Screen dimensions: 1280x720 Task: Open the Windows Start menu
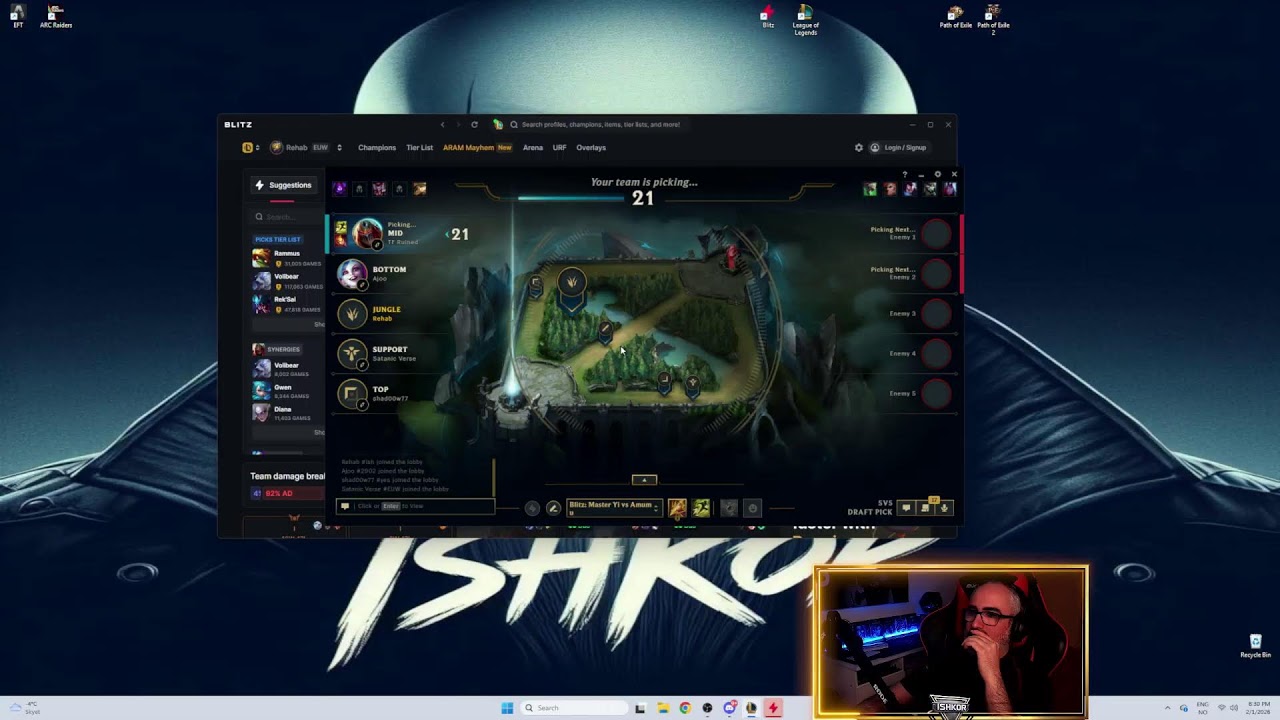(507, 708)
